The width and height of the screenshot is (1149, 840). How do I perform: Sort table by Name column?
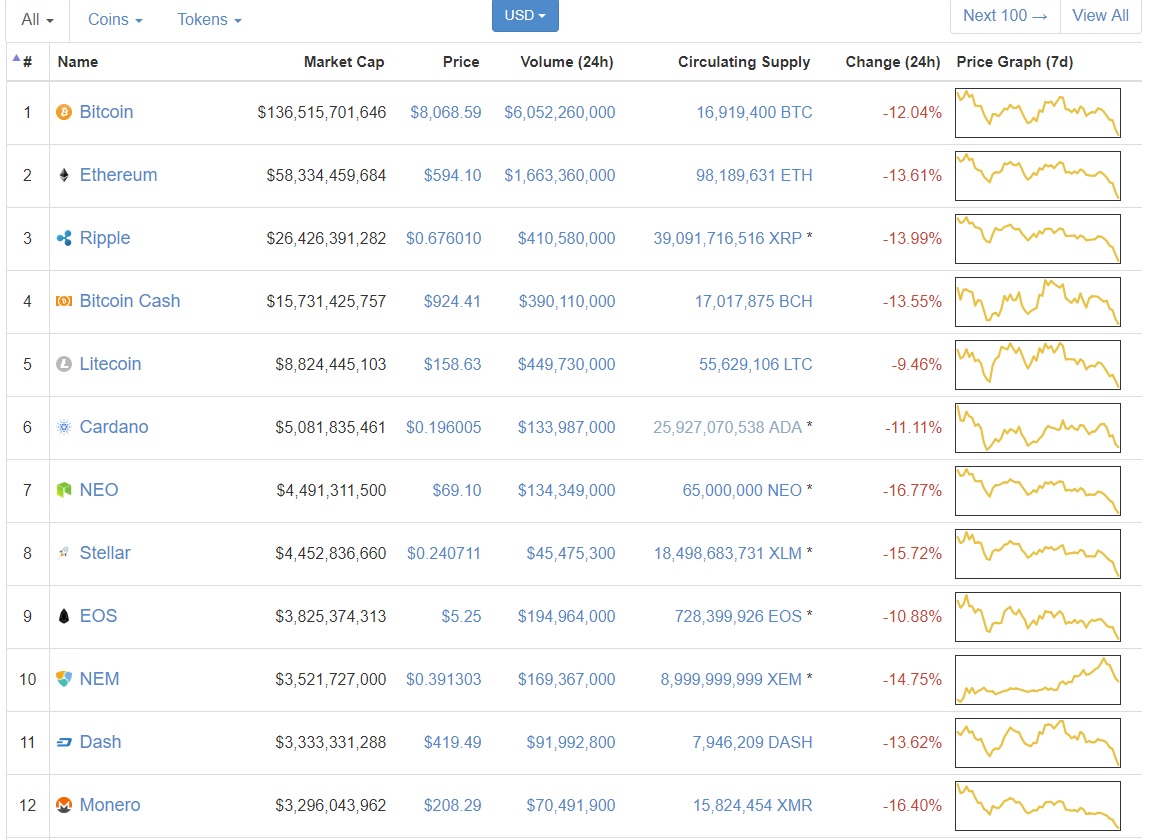pos(78,62)
